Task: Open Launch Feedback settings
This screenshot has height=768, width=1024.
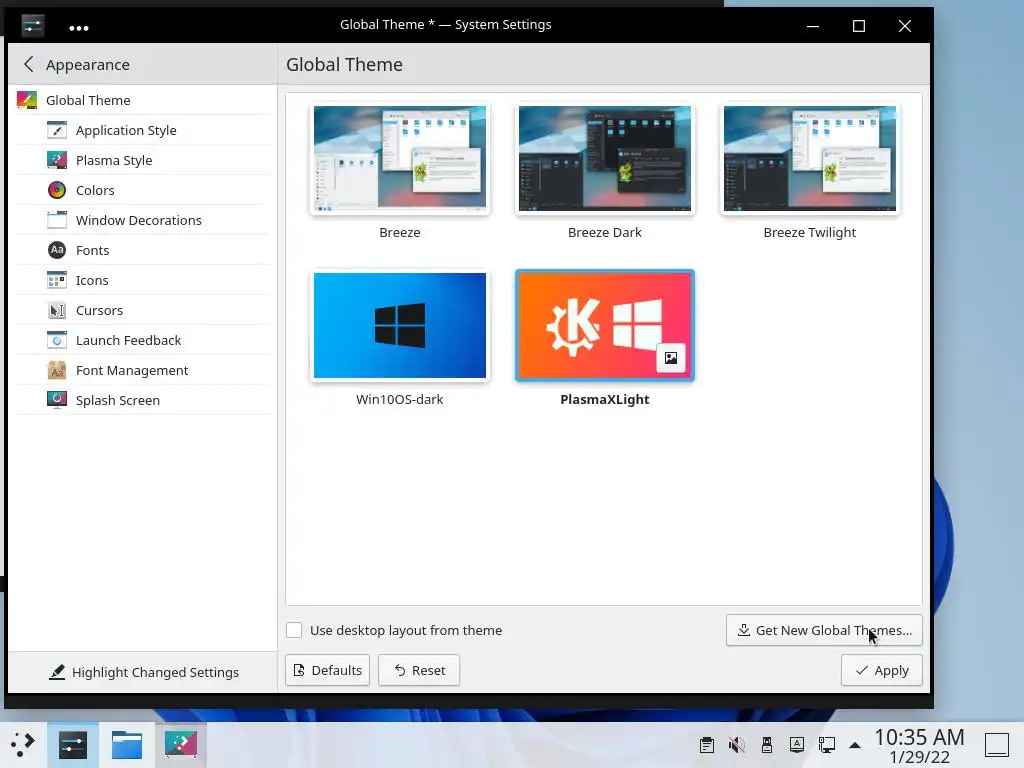Action: 142,340
